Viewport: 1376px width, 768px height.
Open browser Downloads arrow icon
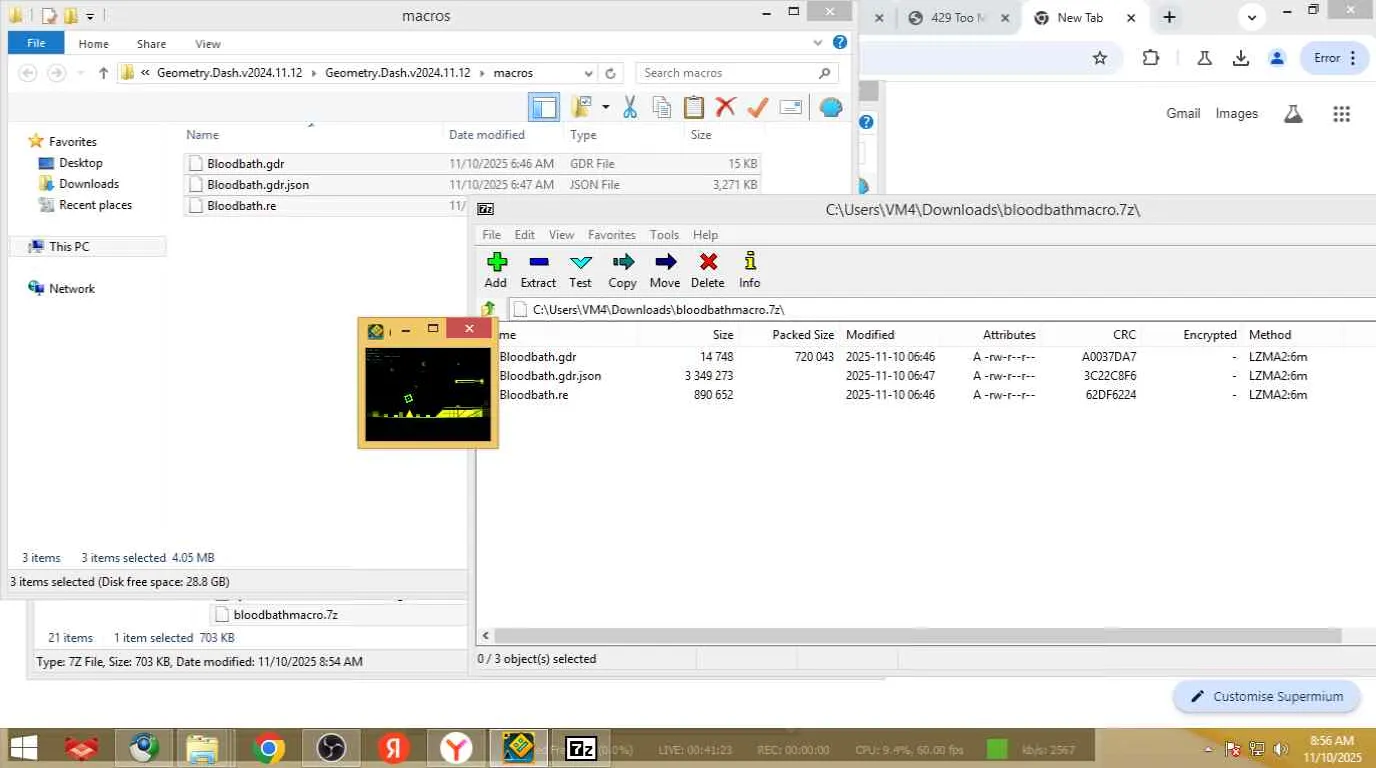click(x=1241, y=58)
